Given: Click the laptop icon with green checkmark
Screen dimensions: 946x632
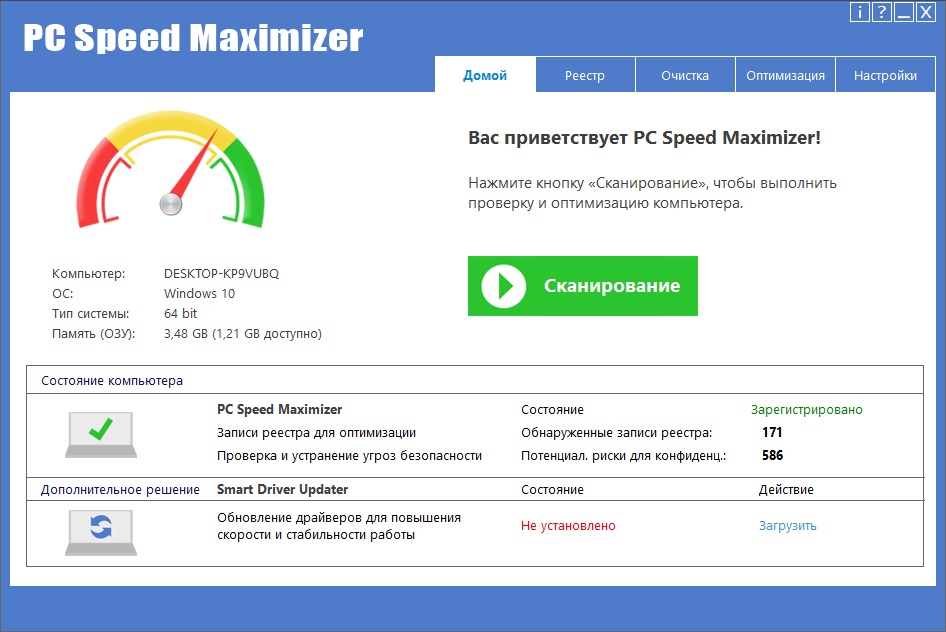Looking at the screenshot, I should click(x=101, y=435).
